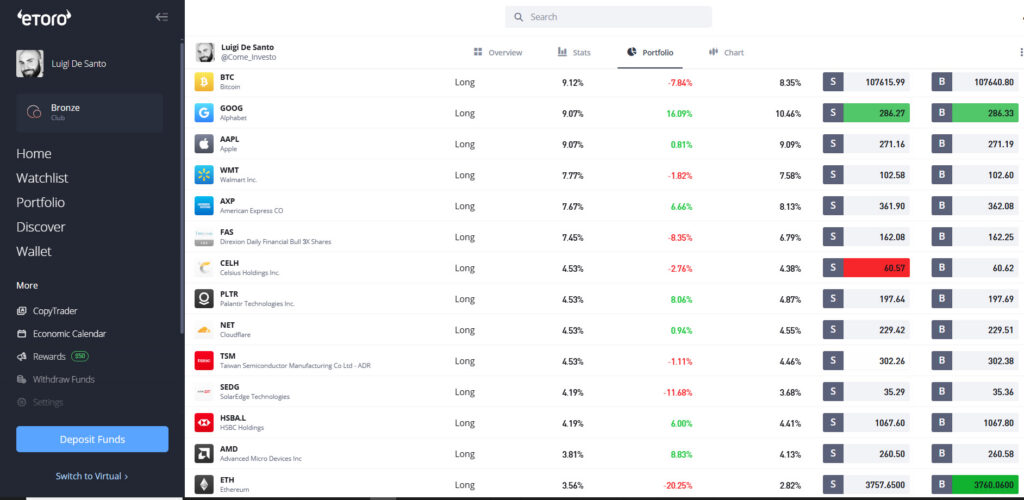Click the Bitcoin BTC logo icon
The height and width of the screenshot is (500, 1024).
pos(204,82)
